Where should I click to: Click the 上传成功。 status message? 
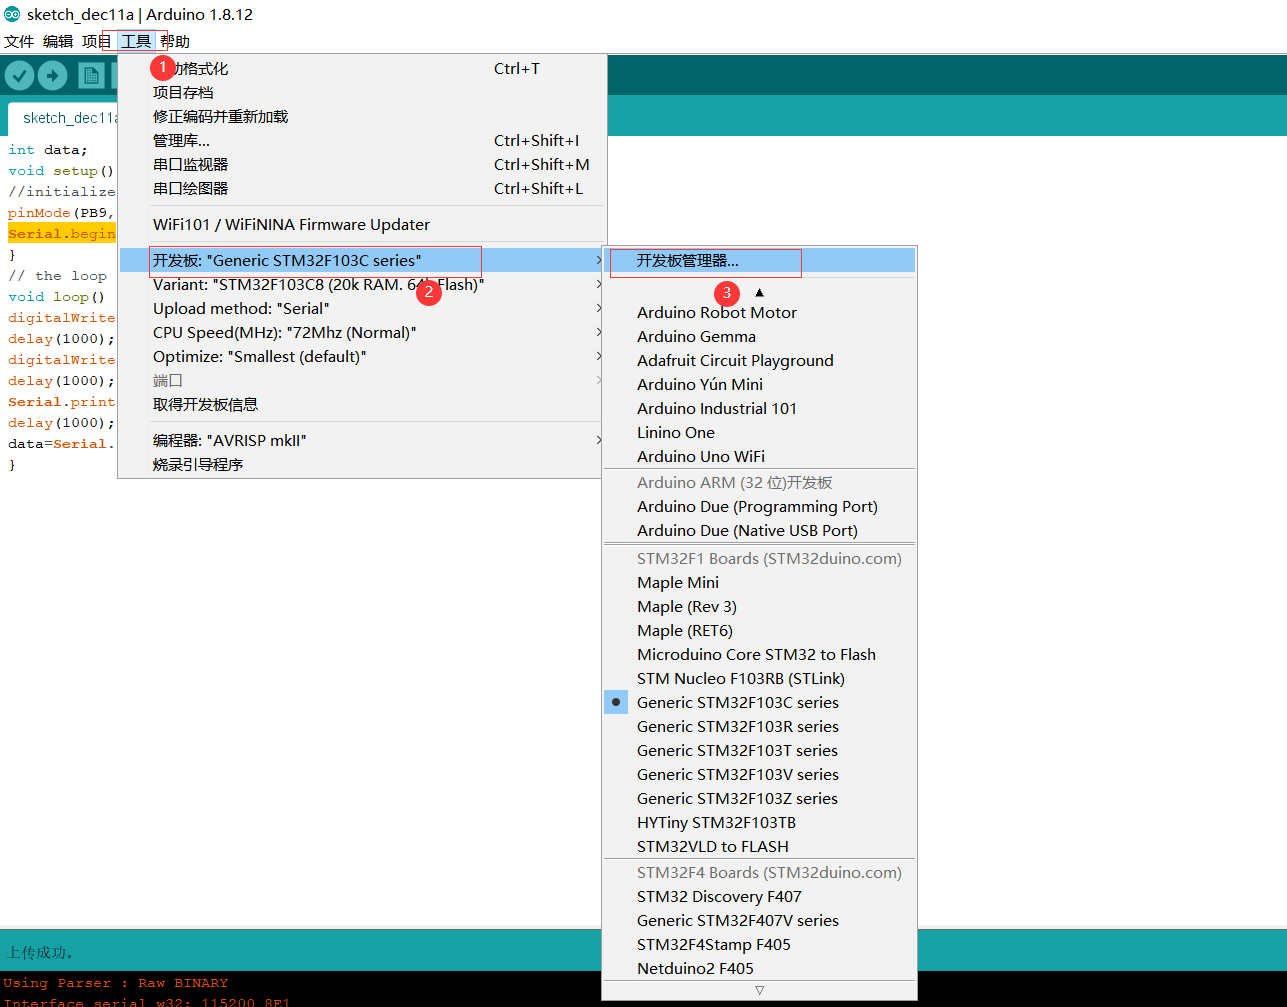[x=41, y=952]
